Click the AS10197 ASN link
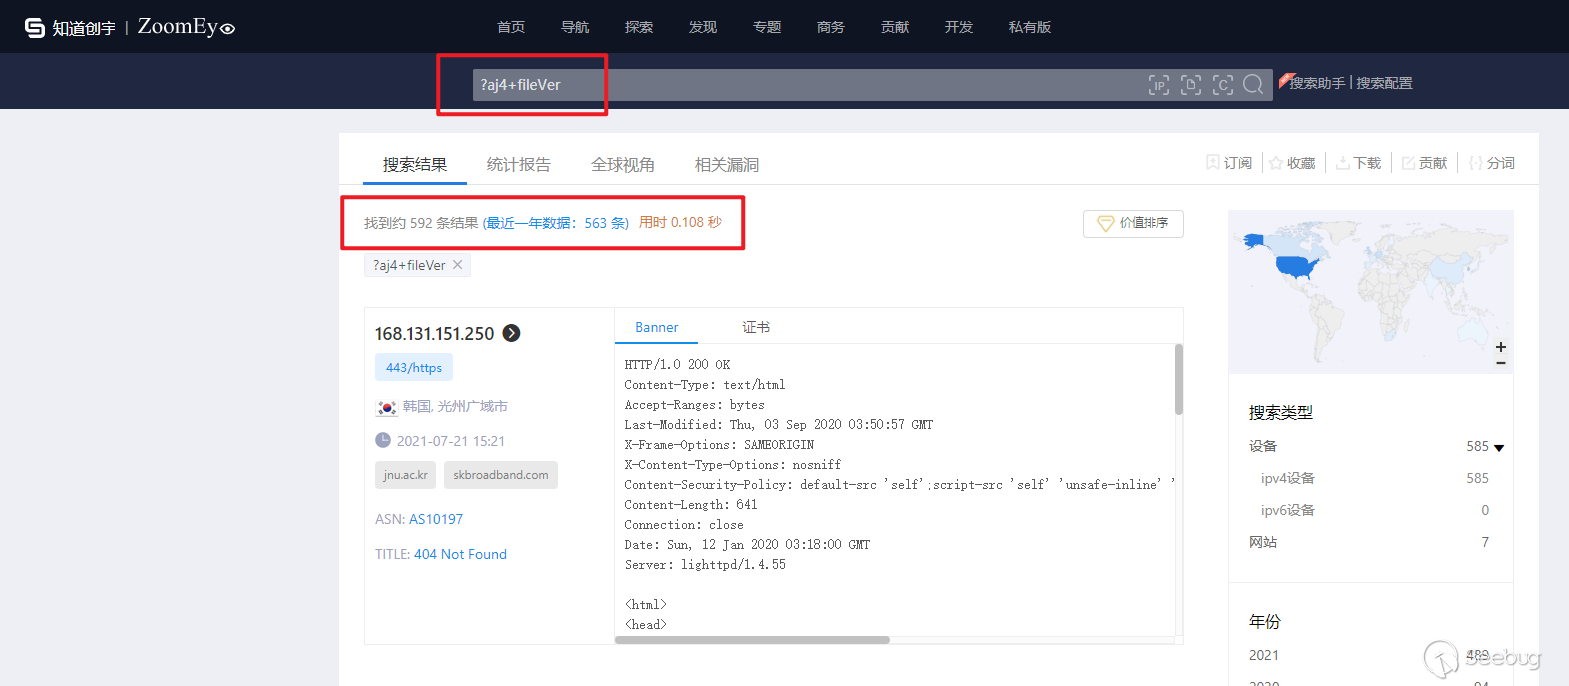The width and height of the screenshot is (1569, 686). click(x=436, y=519)
